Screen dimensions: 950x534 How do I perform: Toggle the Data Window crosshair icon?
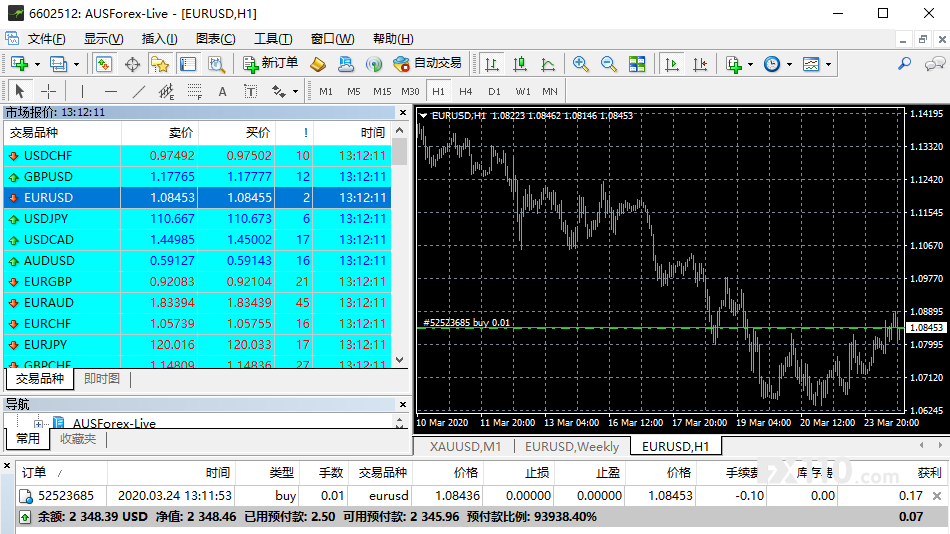click(x=132, y=64)
